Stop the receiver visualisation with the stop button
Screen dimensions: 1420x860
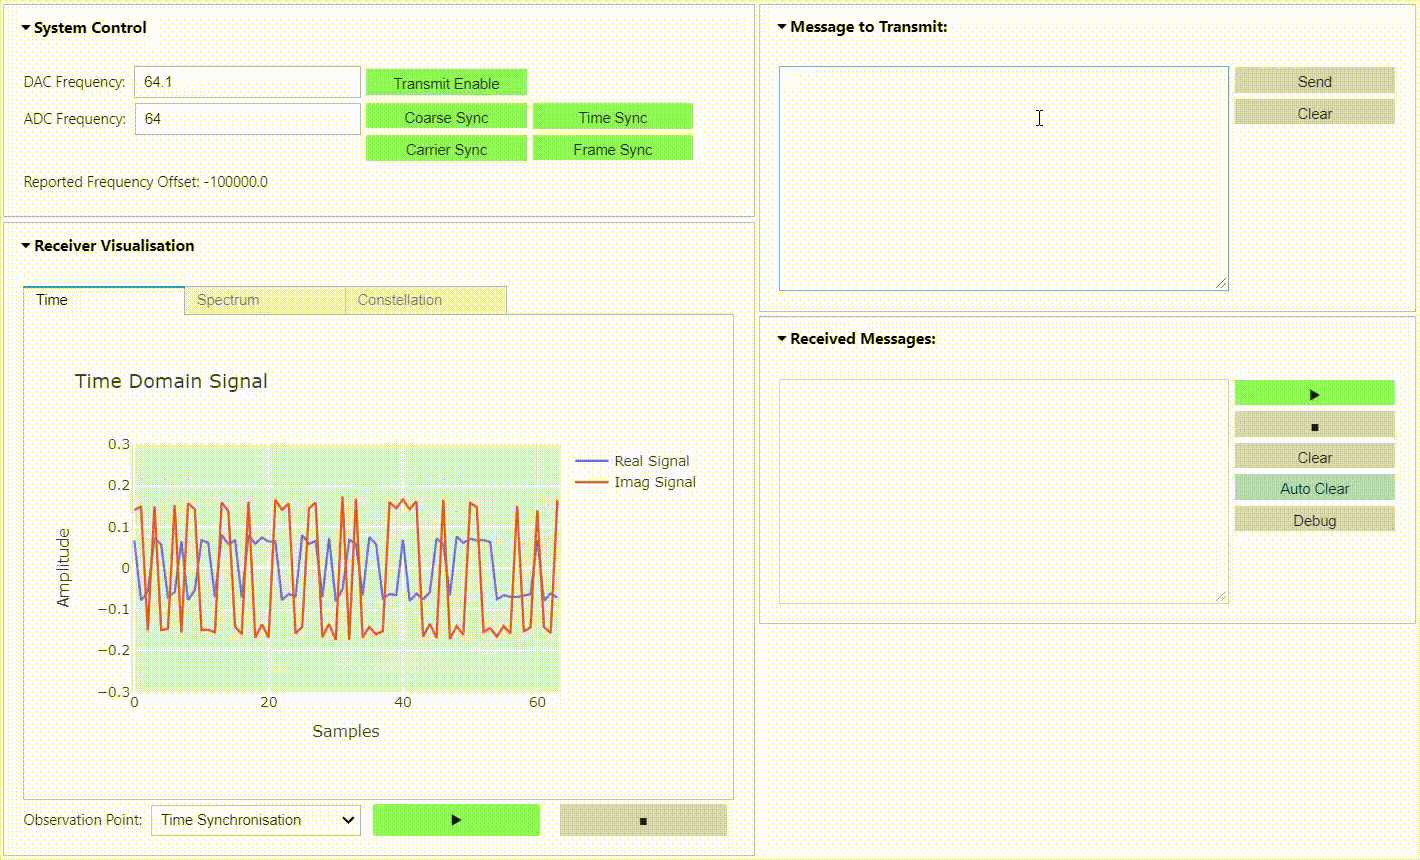coord(643,820)
